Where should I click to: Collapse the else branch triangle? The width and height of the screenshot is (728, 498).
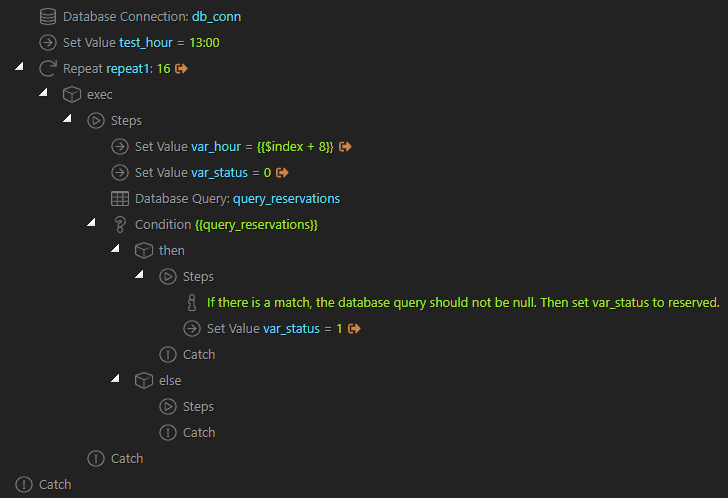pyautogui.click(x=115, y=379)
